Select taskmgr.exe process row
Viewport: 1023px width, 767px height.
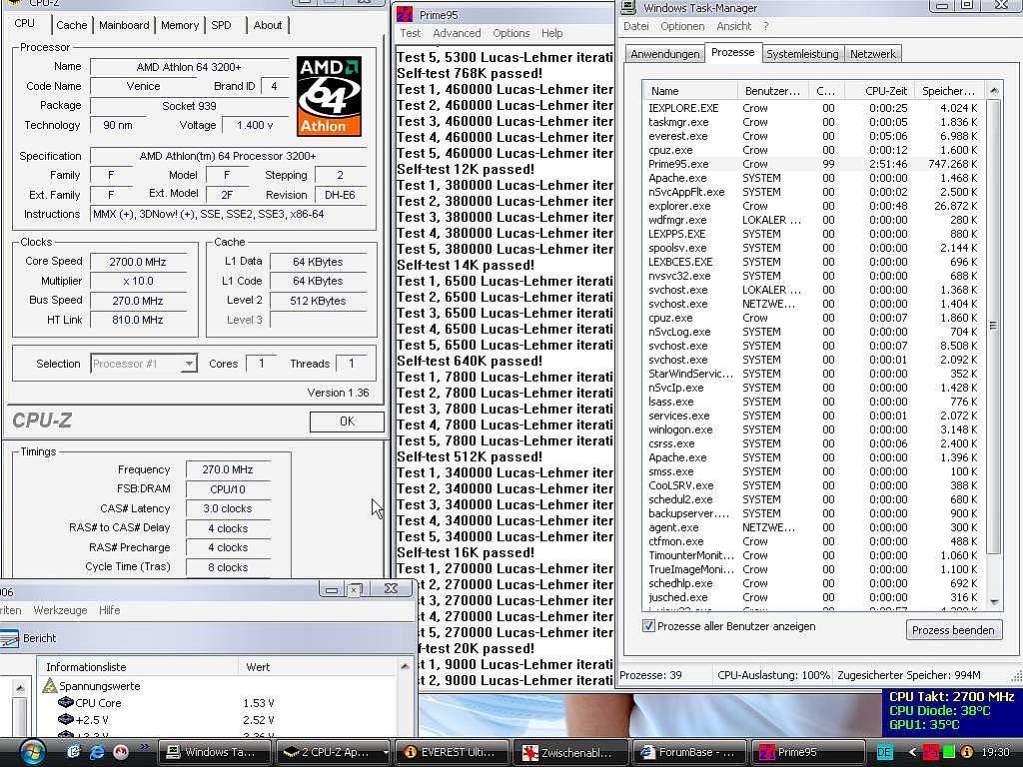(814, 122)
